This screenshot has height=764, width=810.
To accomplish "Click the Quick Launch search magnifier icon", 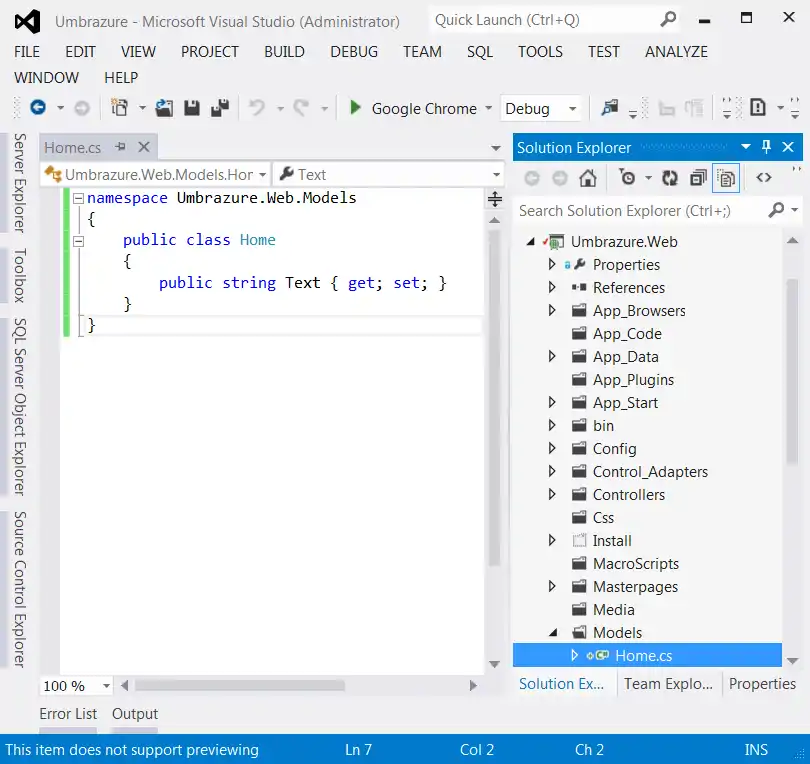I will coord(668,20).
